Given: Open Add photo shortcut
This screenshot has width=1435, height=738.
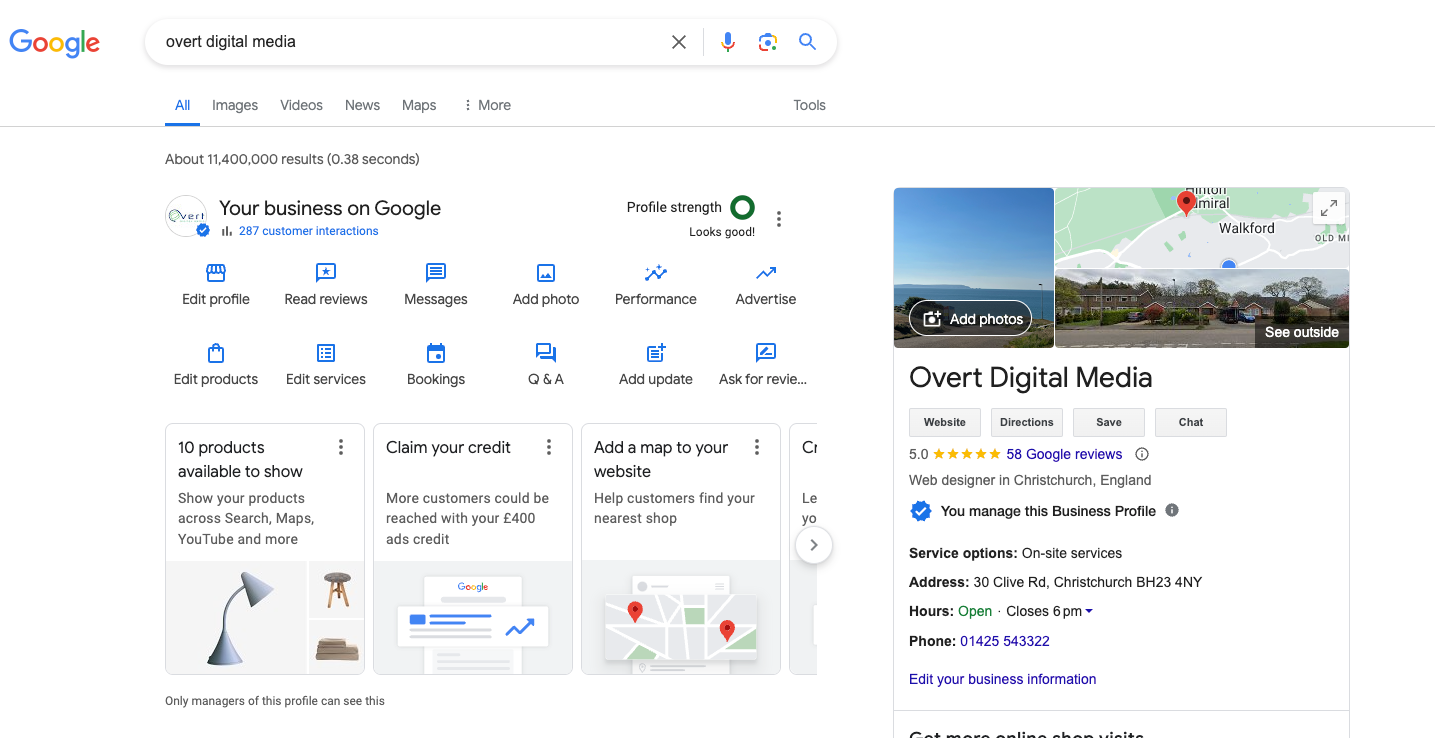Looking at the screenshot, I should click(546, 284).
